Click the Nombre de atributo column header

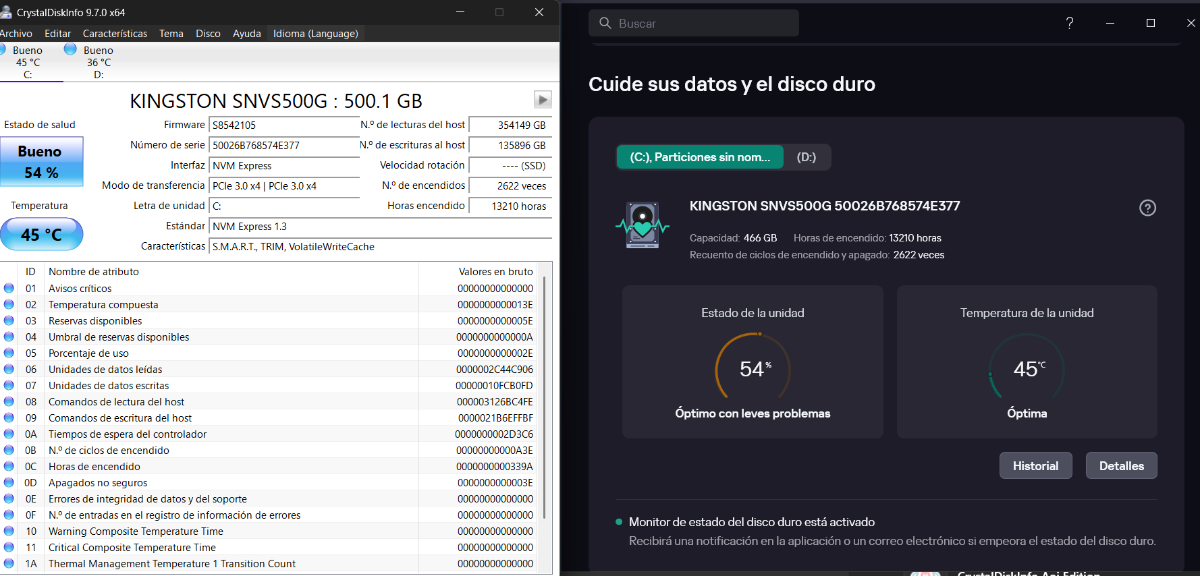pyautogui.click(x=94, y=271)
